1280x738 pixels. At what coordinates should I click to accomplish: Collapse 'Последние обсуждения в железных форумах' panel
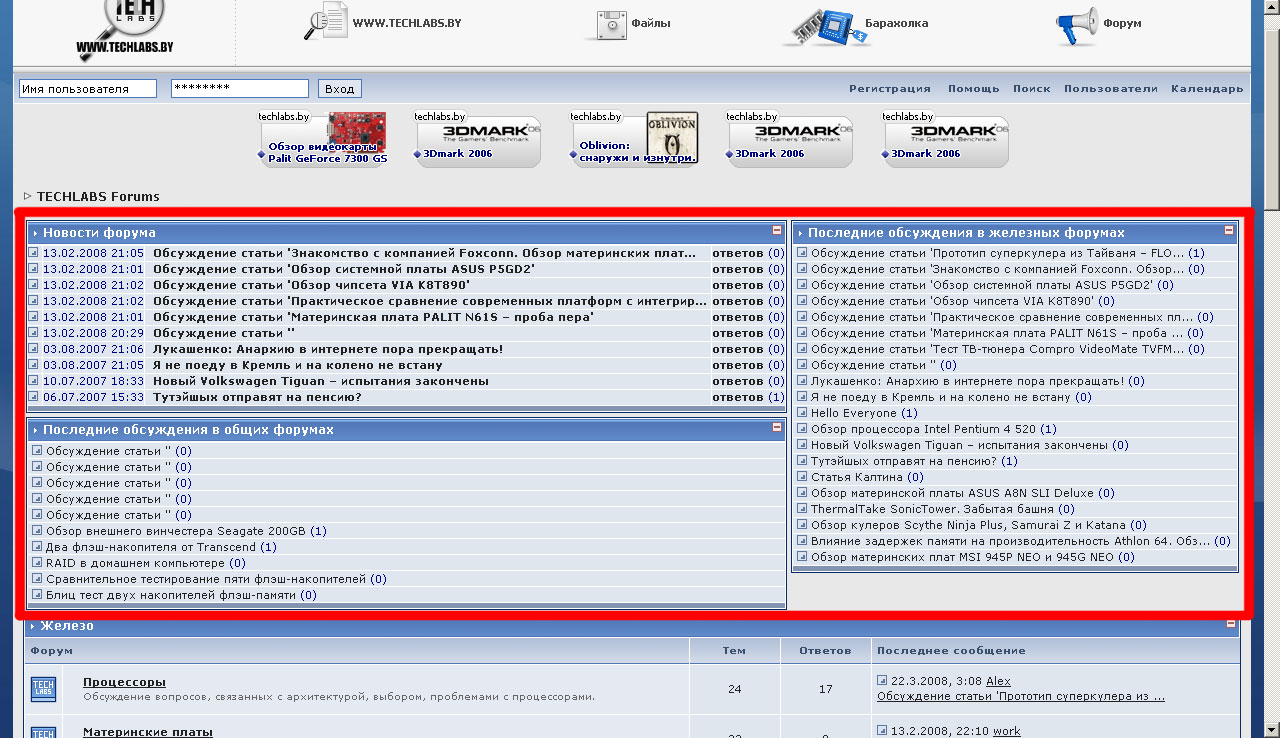point(1229,231)
